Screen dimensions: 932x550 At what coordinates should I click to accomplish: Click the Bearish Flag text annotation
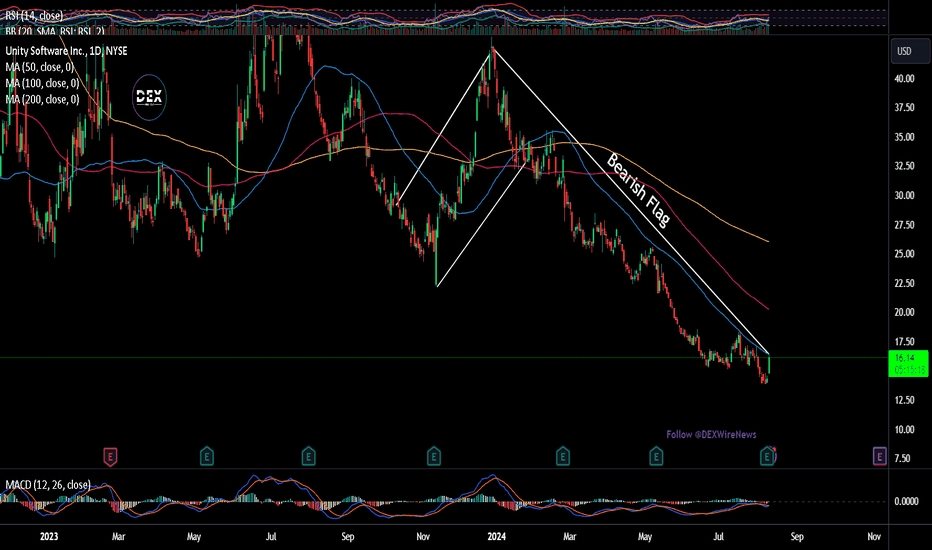pyautogui.click(x=639, y=190)
